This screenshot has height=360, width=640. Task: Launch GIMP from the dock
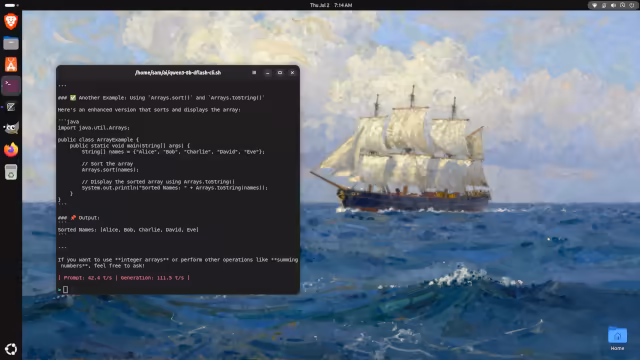[11, 129]
